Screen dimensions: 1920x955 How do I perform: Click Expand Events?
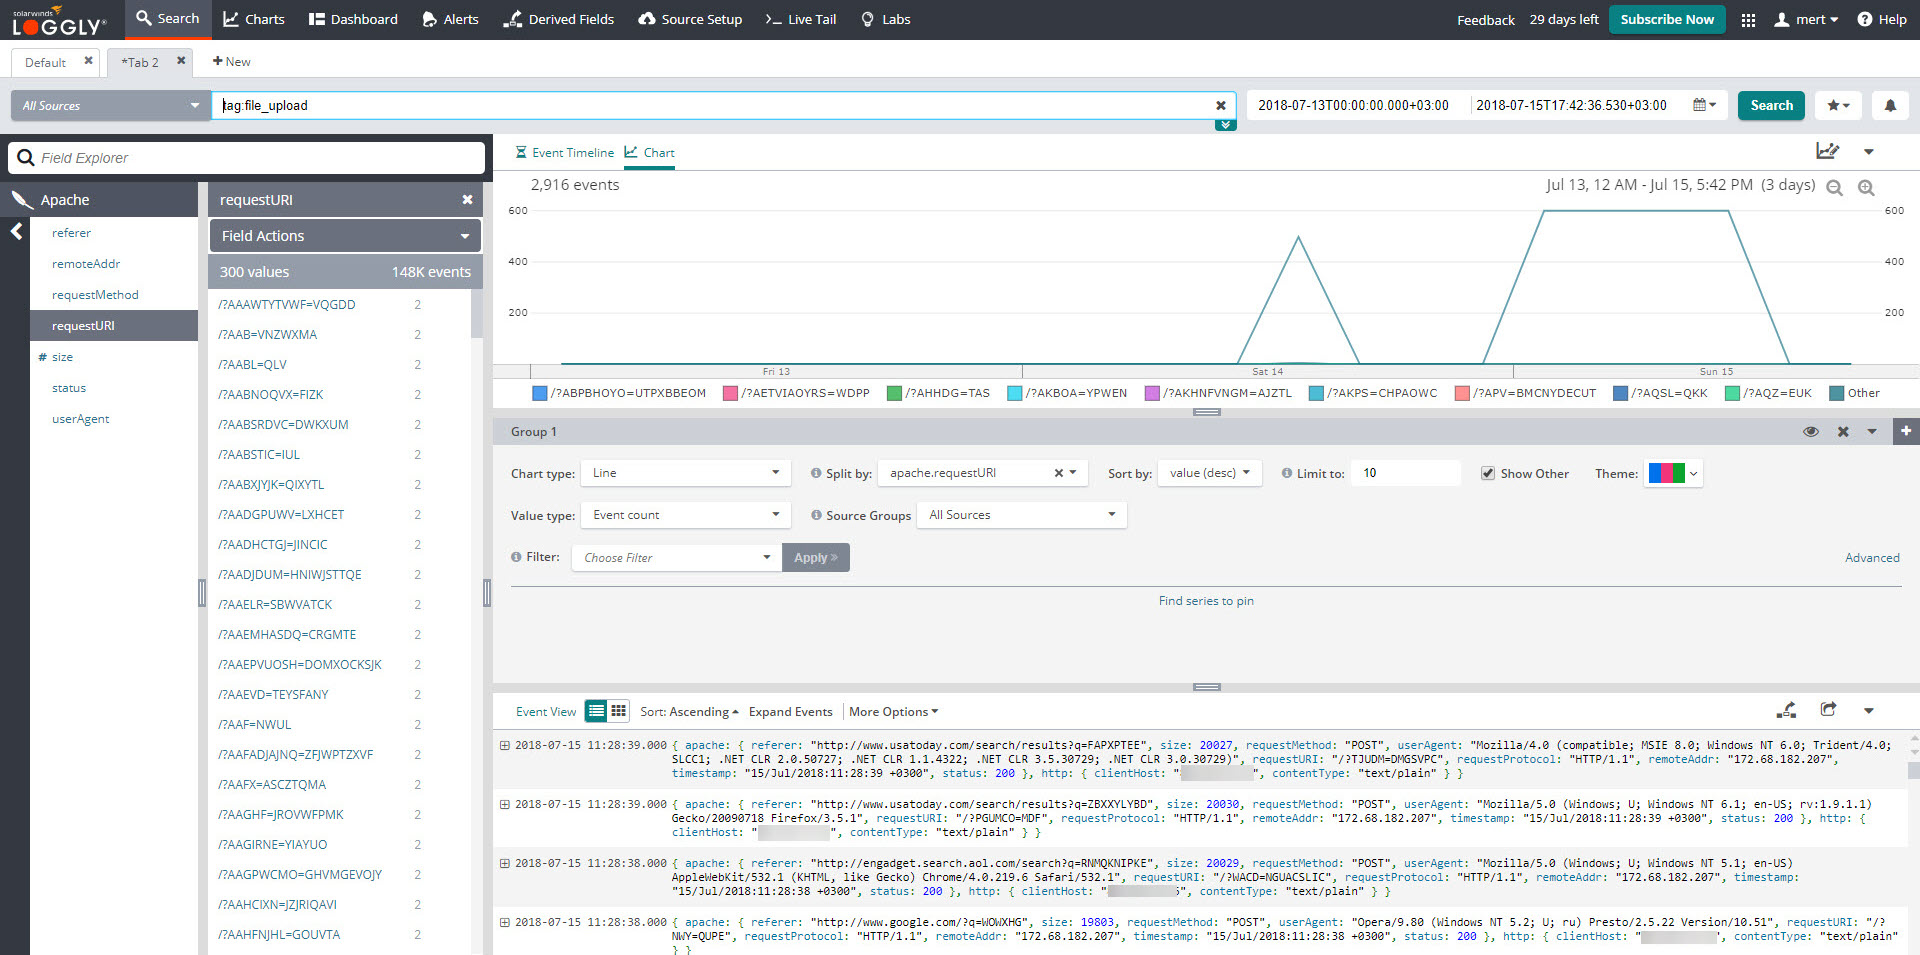[x=790, y=711]
